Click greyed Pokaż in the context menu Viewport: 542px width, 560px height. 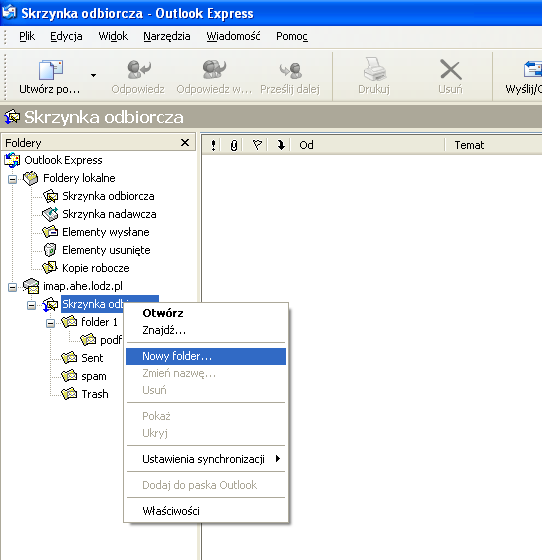[x=206, y=416]
